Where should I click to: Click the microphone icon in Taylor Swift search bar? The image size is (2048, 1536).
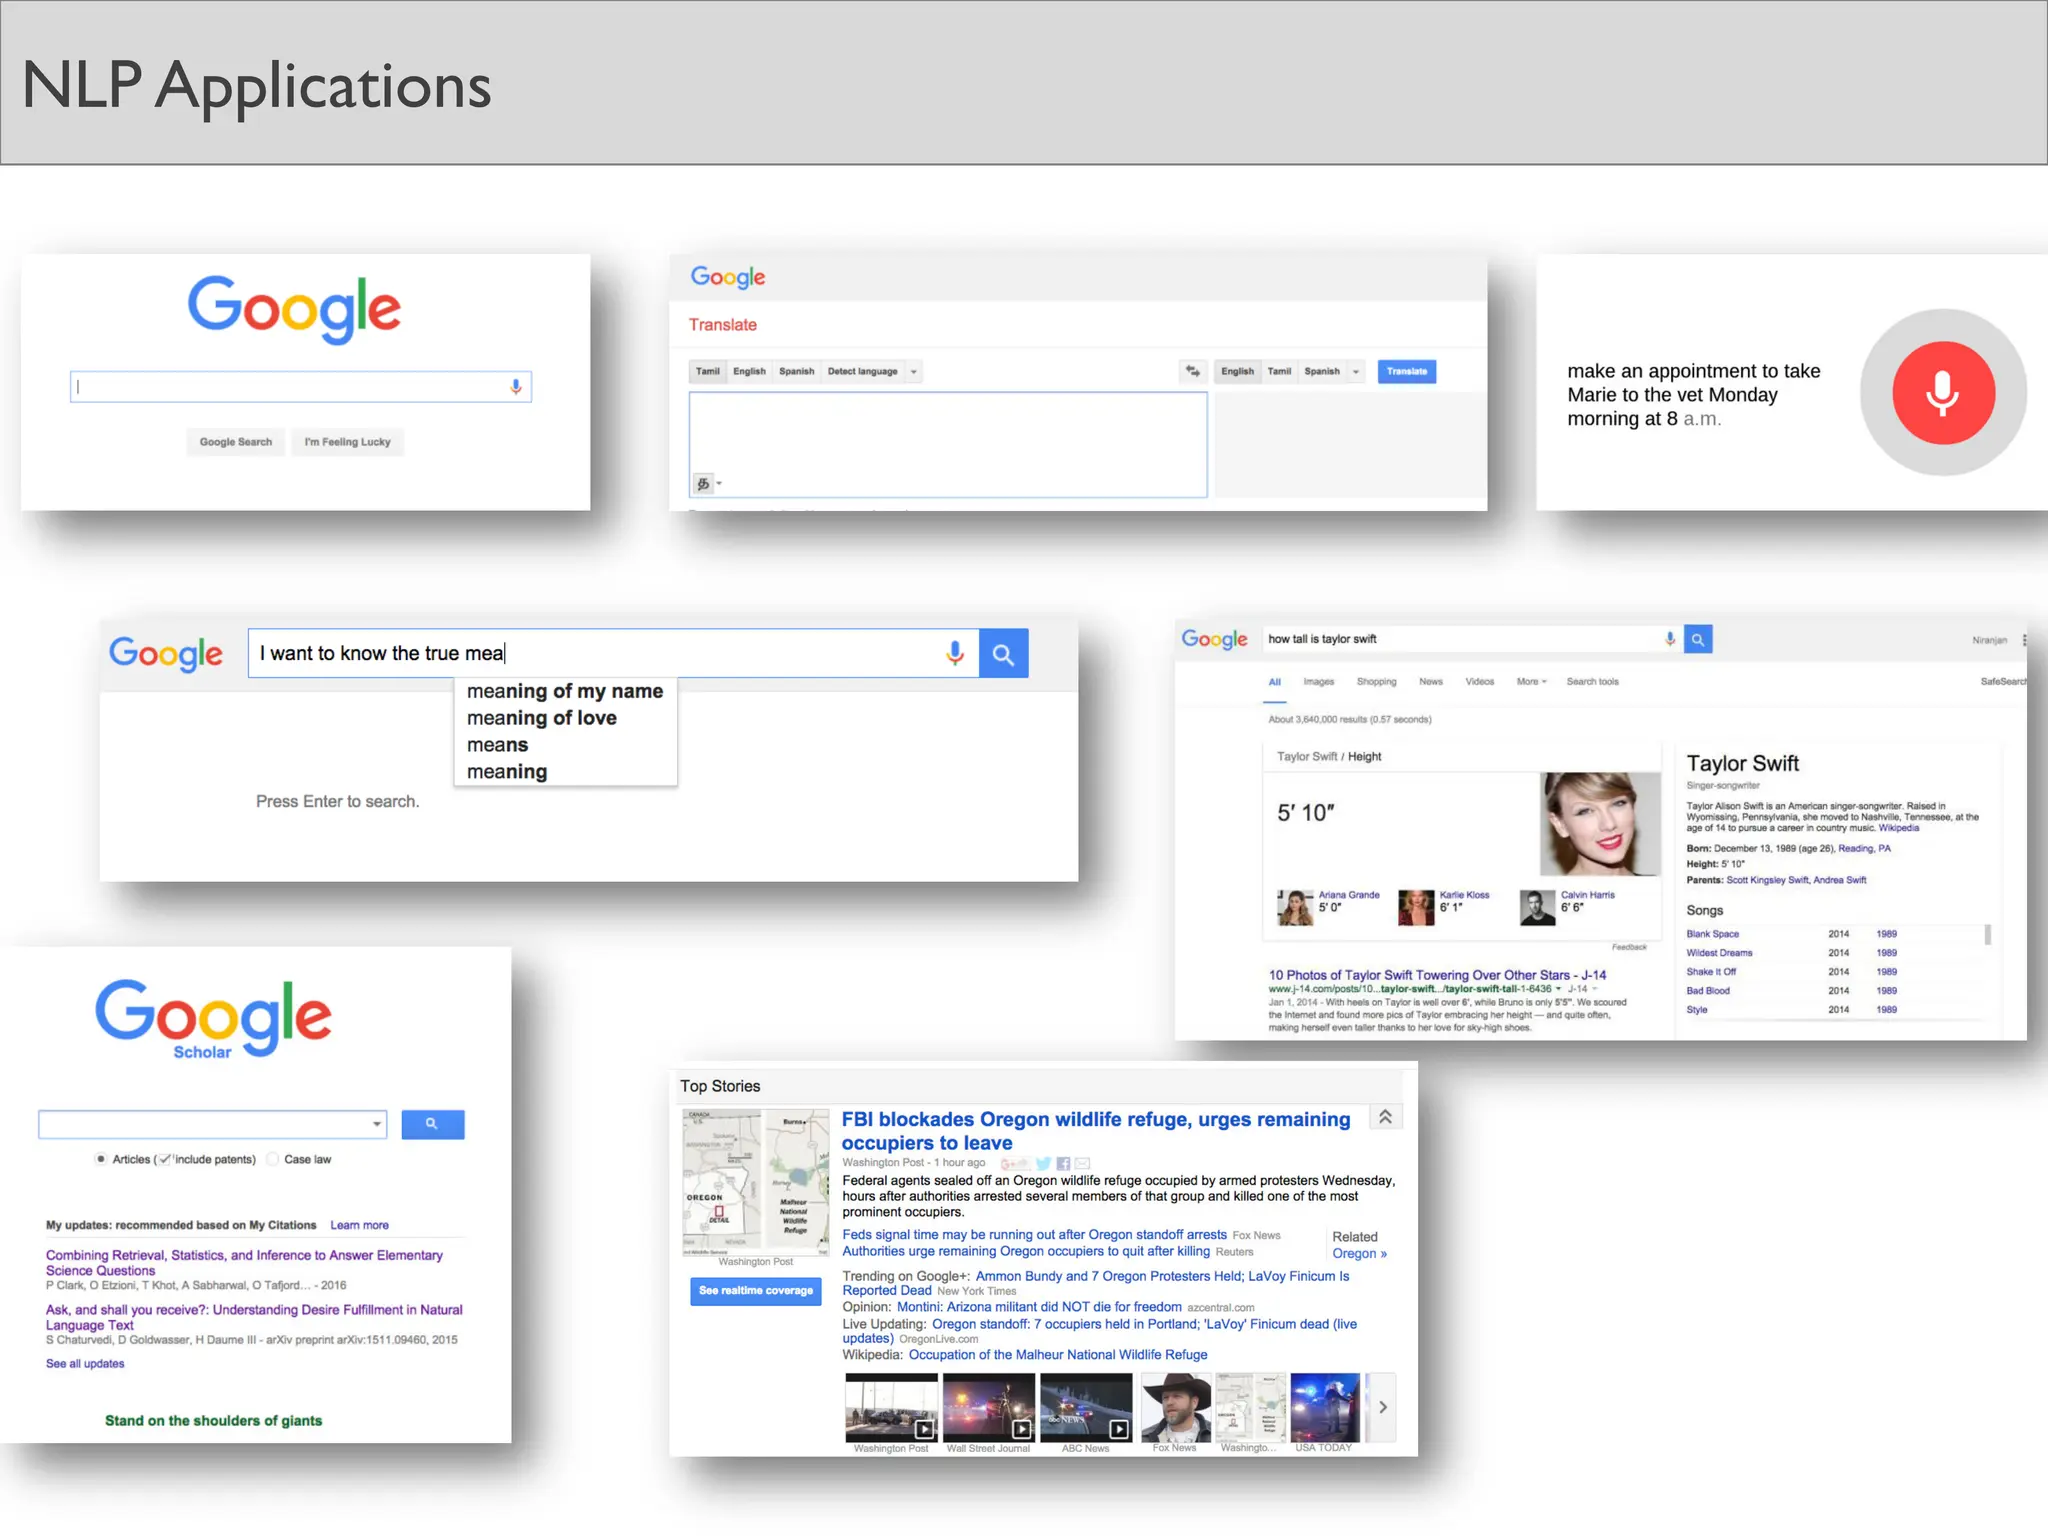1669,639
